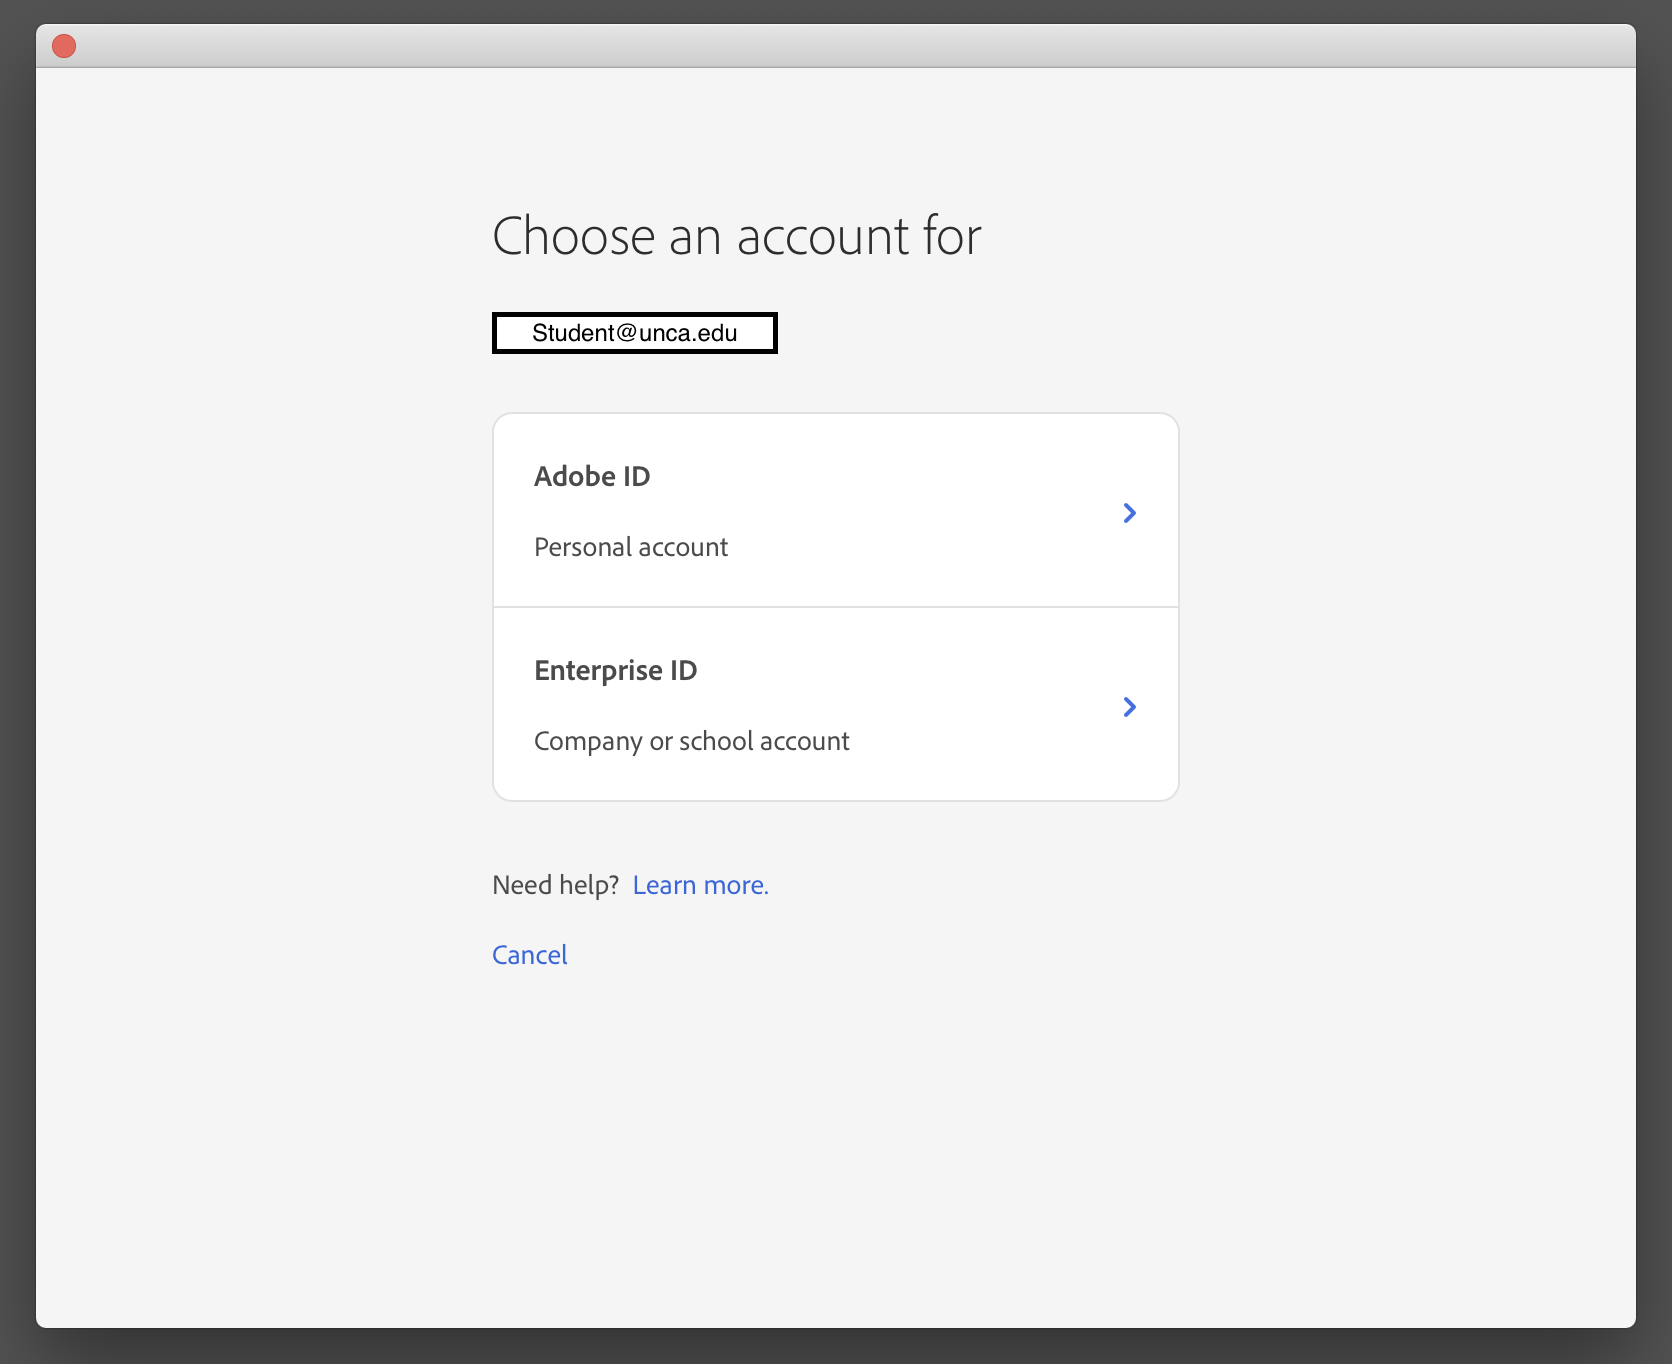
Task: Click the "Need help?" text
Action: point(555,885)
